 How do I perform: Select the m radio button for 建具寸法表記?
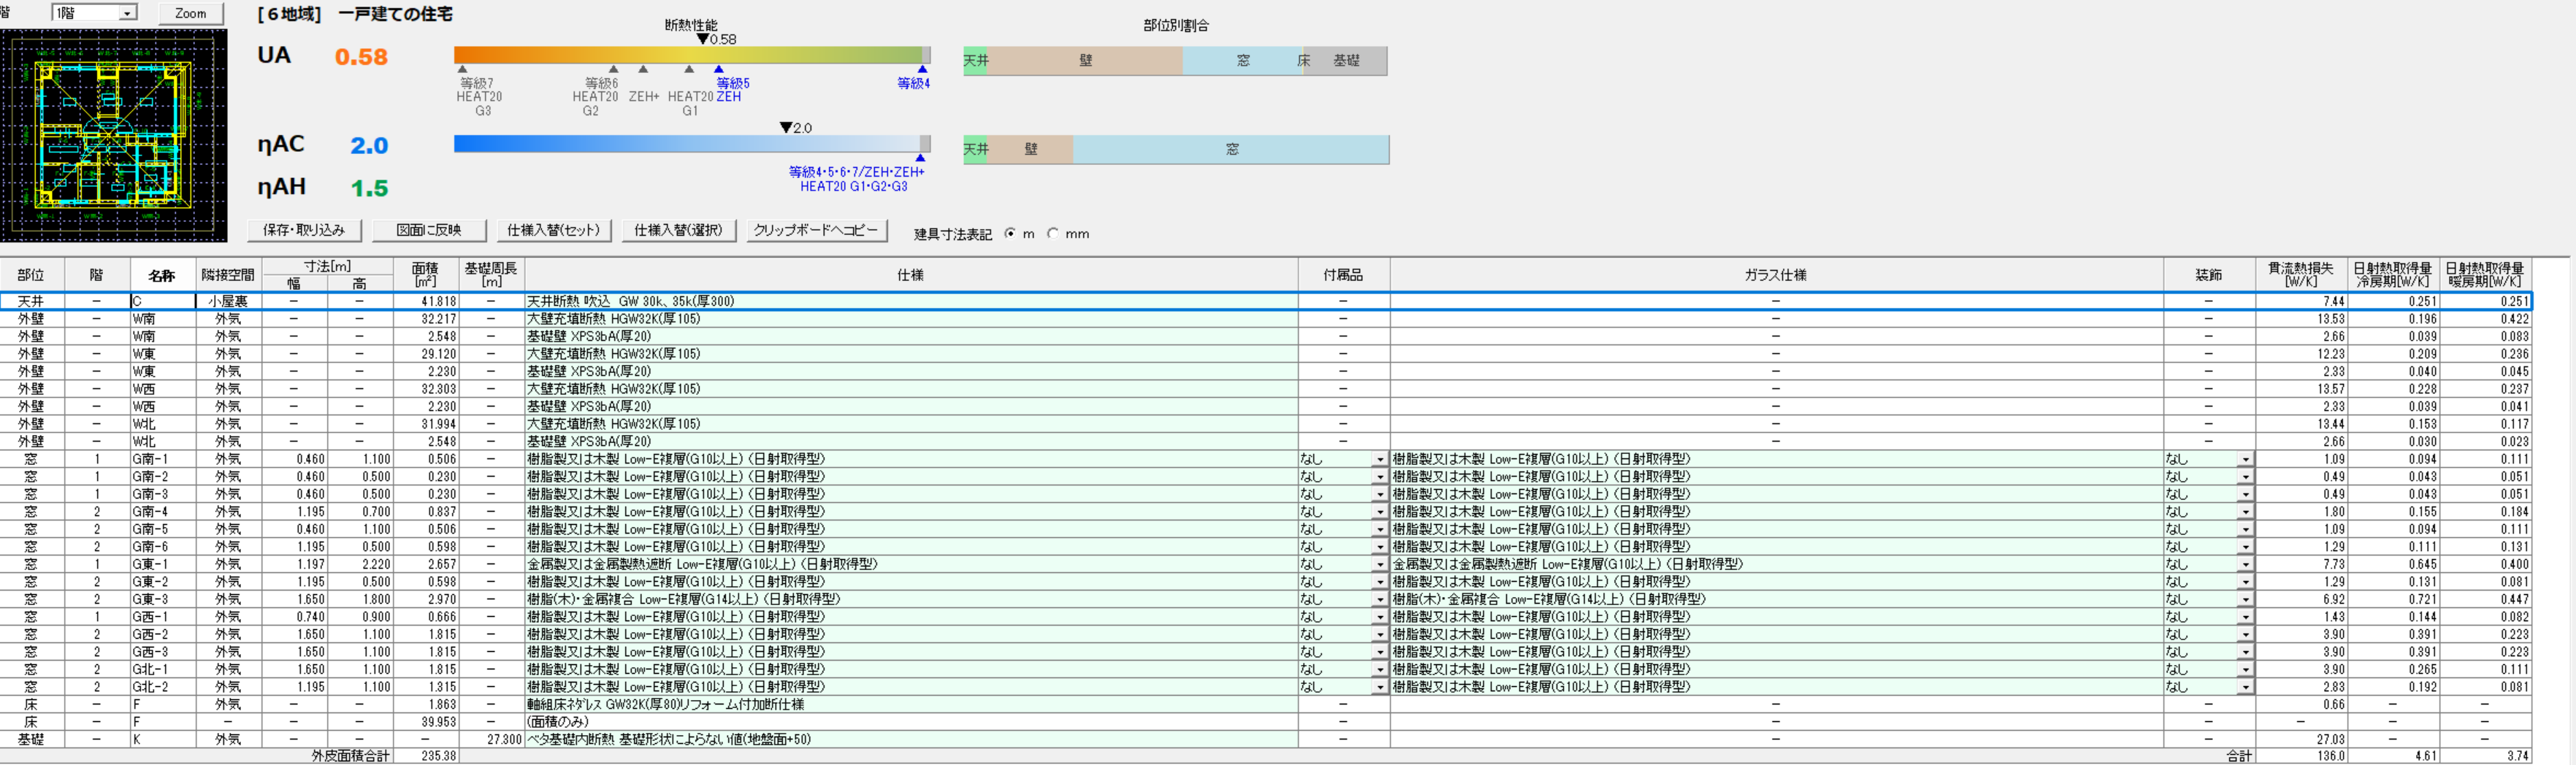[1010, 233]
